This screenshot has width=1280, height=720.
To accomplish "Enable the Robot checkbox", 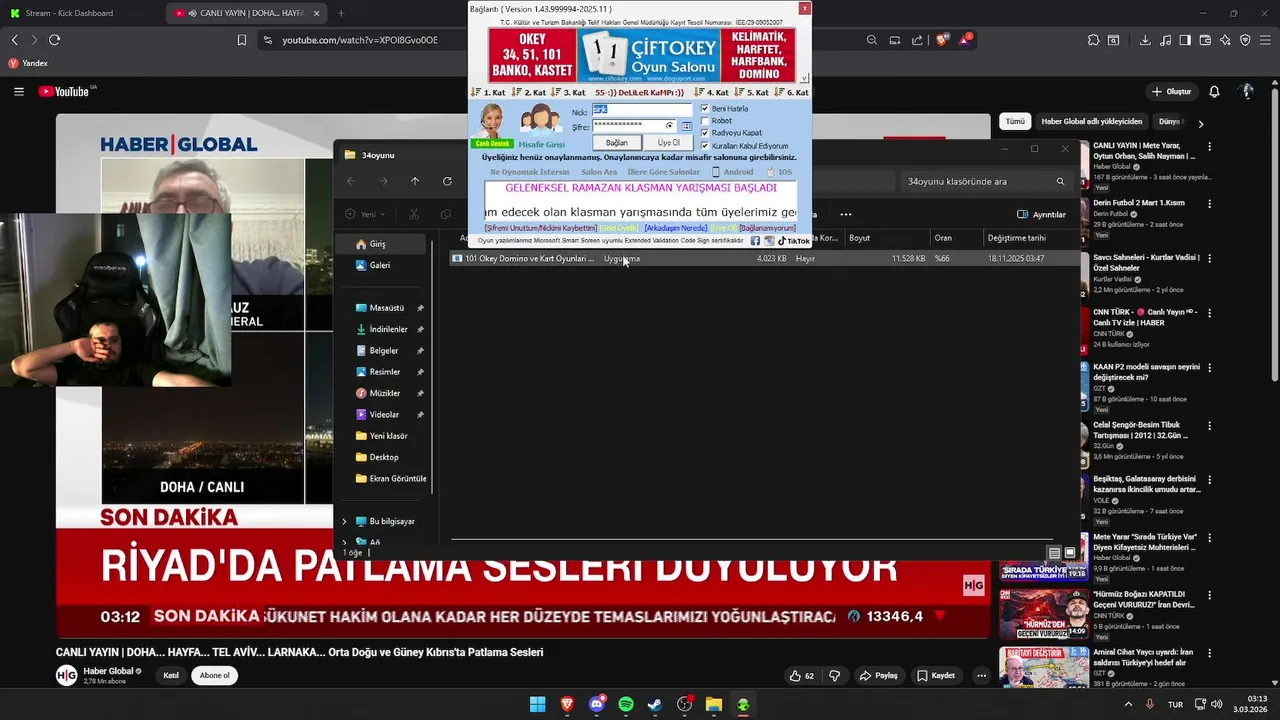I will [705, 120].
